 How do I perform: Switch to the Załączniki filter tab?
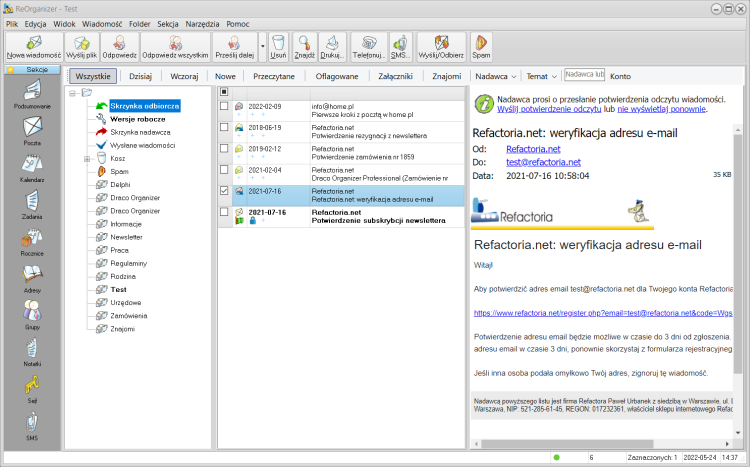[x=395, y=76]
